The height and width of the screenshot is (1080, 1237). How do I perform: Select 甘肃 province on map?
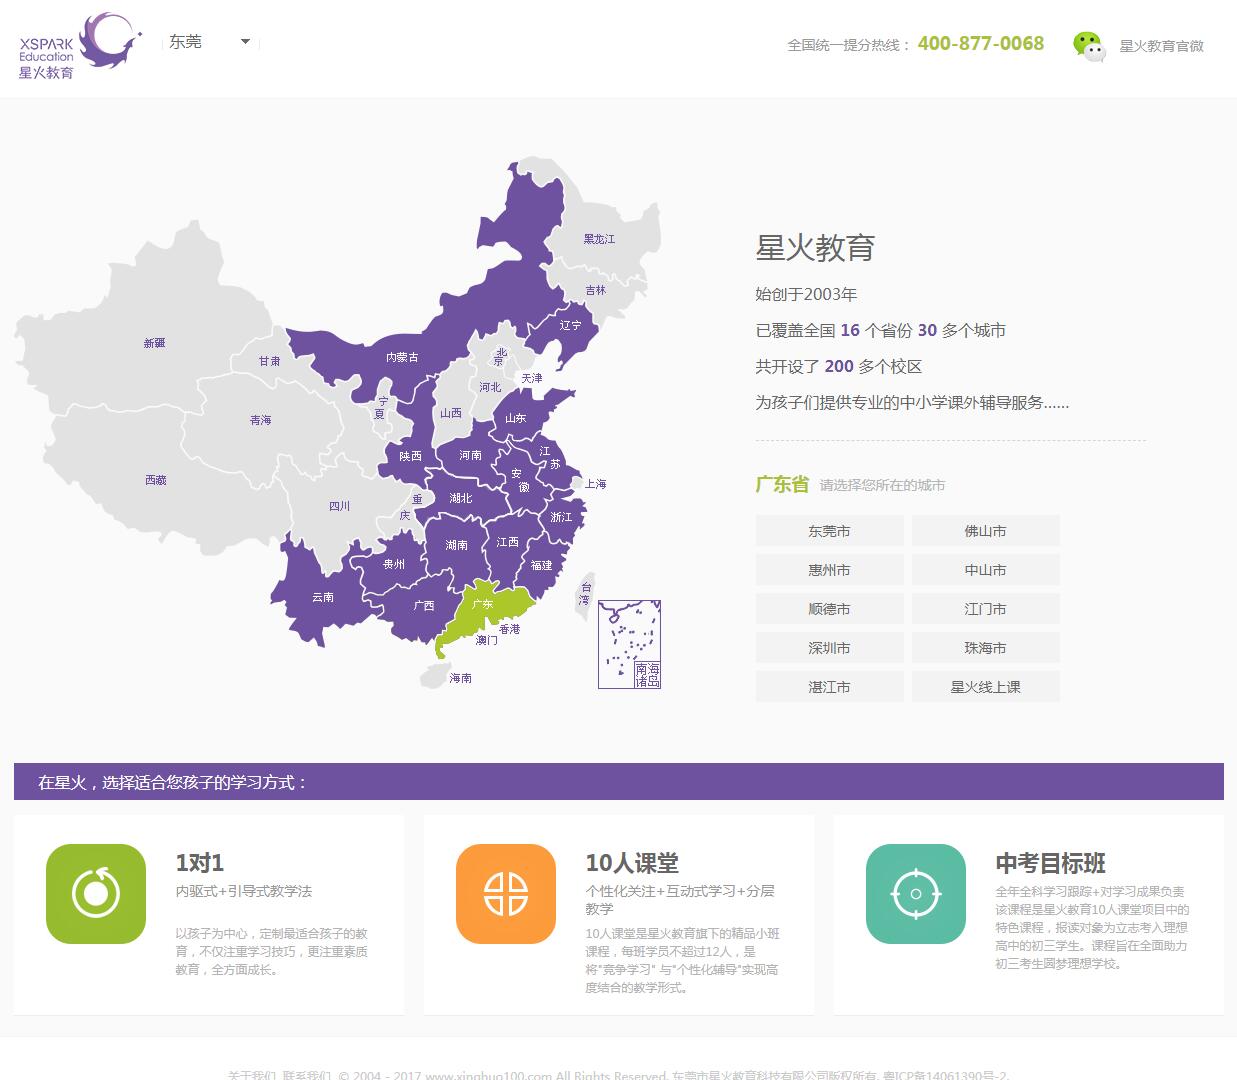pyautogui.click(x=270, y=361)
